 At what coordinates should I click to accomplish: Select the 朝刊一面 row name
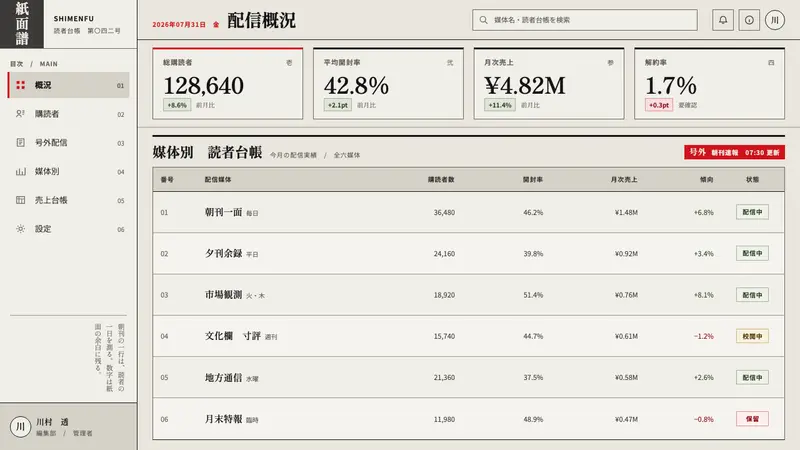(223, 212)
